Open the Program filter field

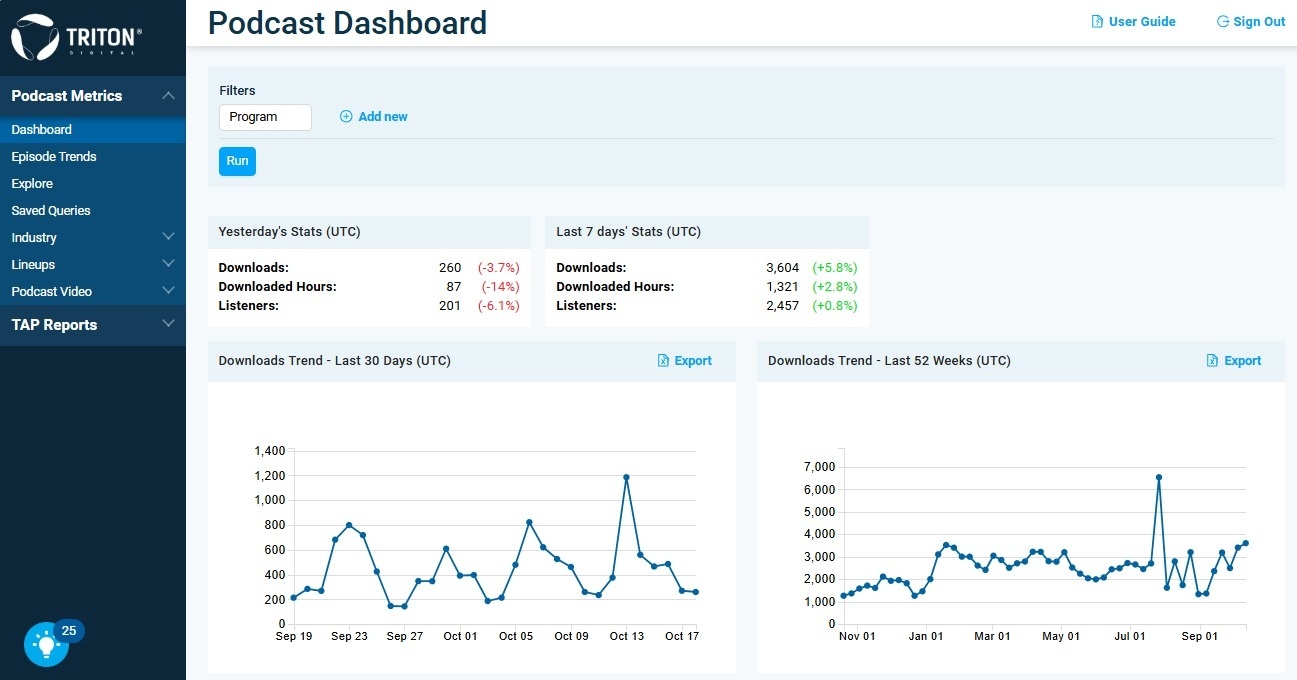point(265,117)
